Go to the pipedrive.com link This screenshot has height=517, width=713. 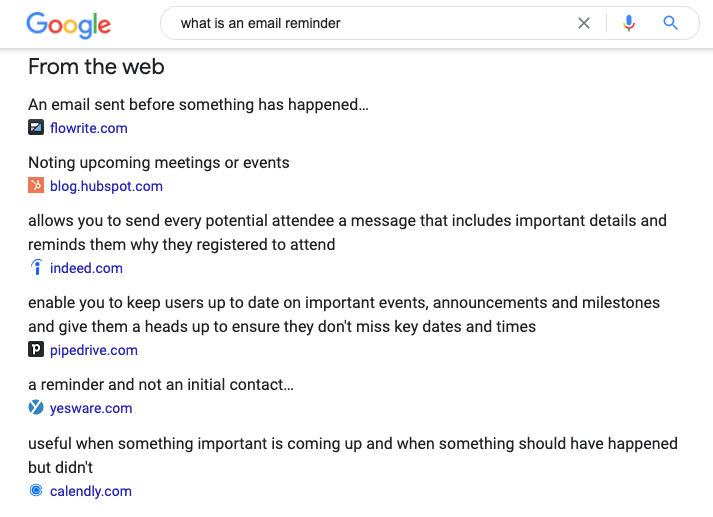(94, 350)
